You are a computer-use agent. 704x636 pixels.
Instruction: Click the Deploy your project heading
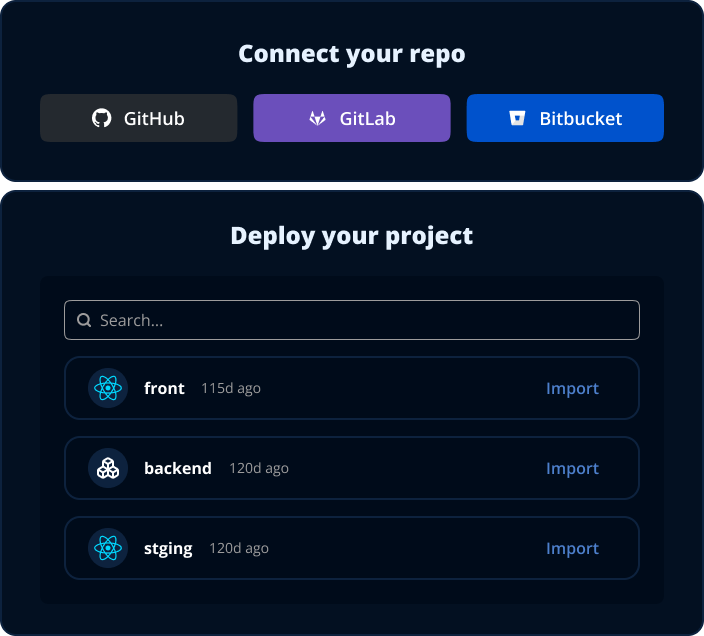point(352,236)
